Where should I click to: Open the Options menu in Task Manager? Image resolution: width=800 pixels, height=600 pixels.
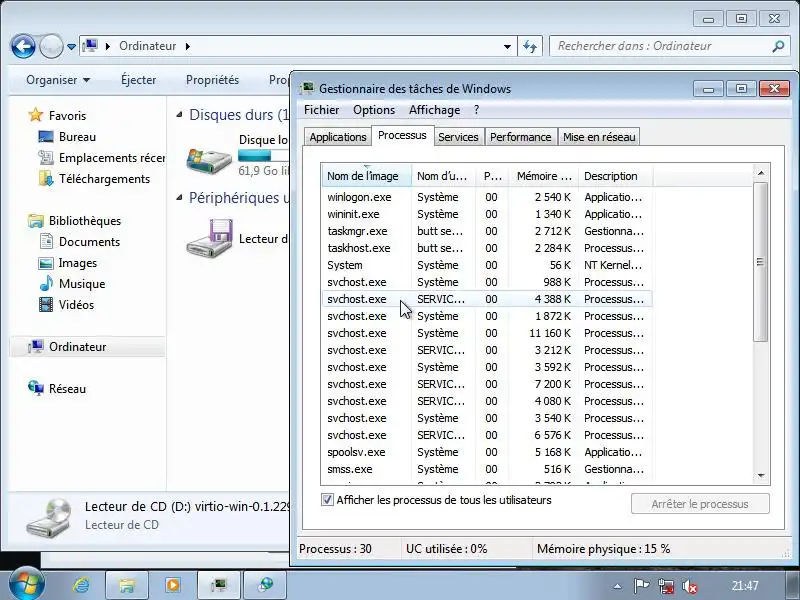pyautogui.click(x=374, y=110)
